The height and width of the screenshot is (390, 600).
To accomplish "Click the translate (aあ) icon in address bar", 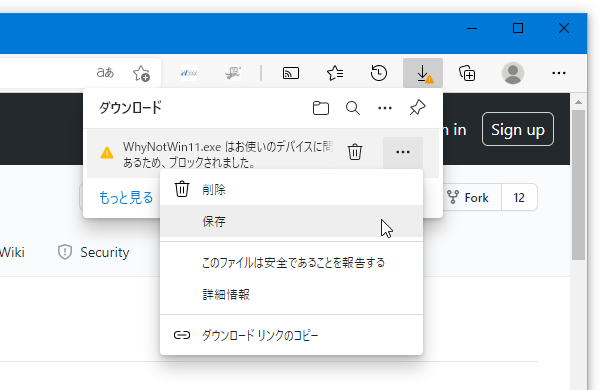I will [105, 72].
